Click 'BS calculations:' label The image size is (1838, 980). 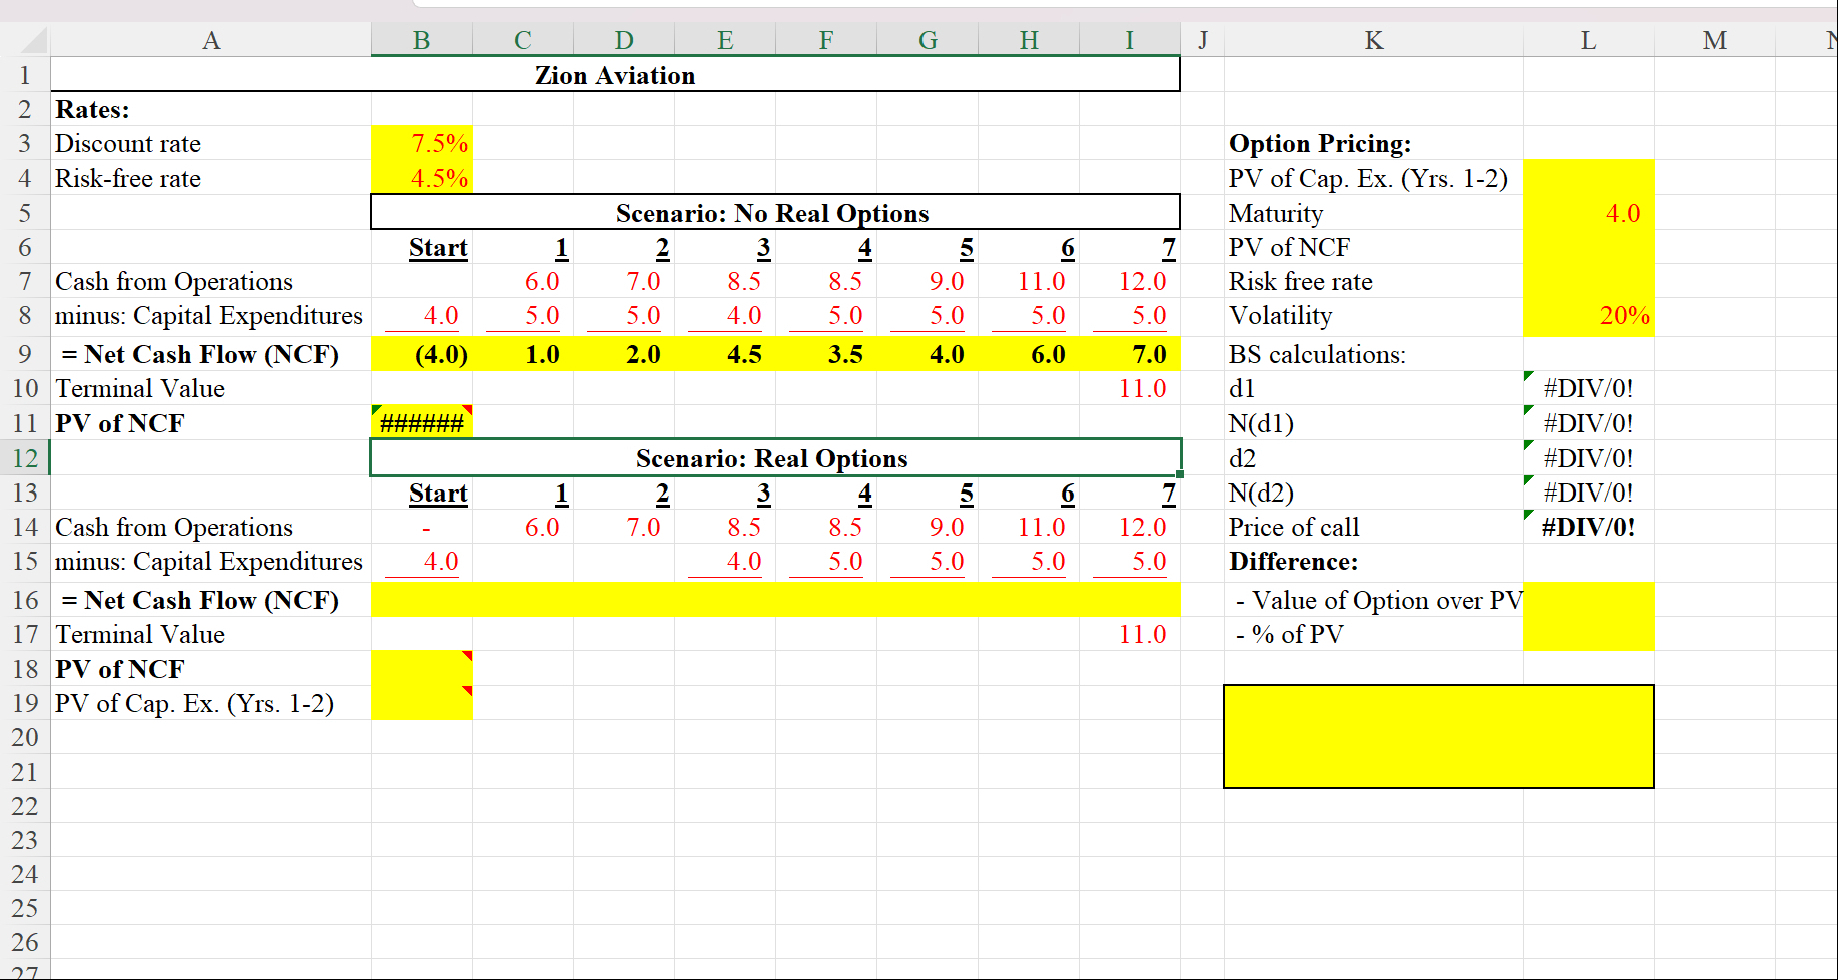(x=1317, y=354)
